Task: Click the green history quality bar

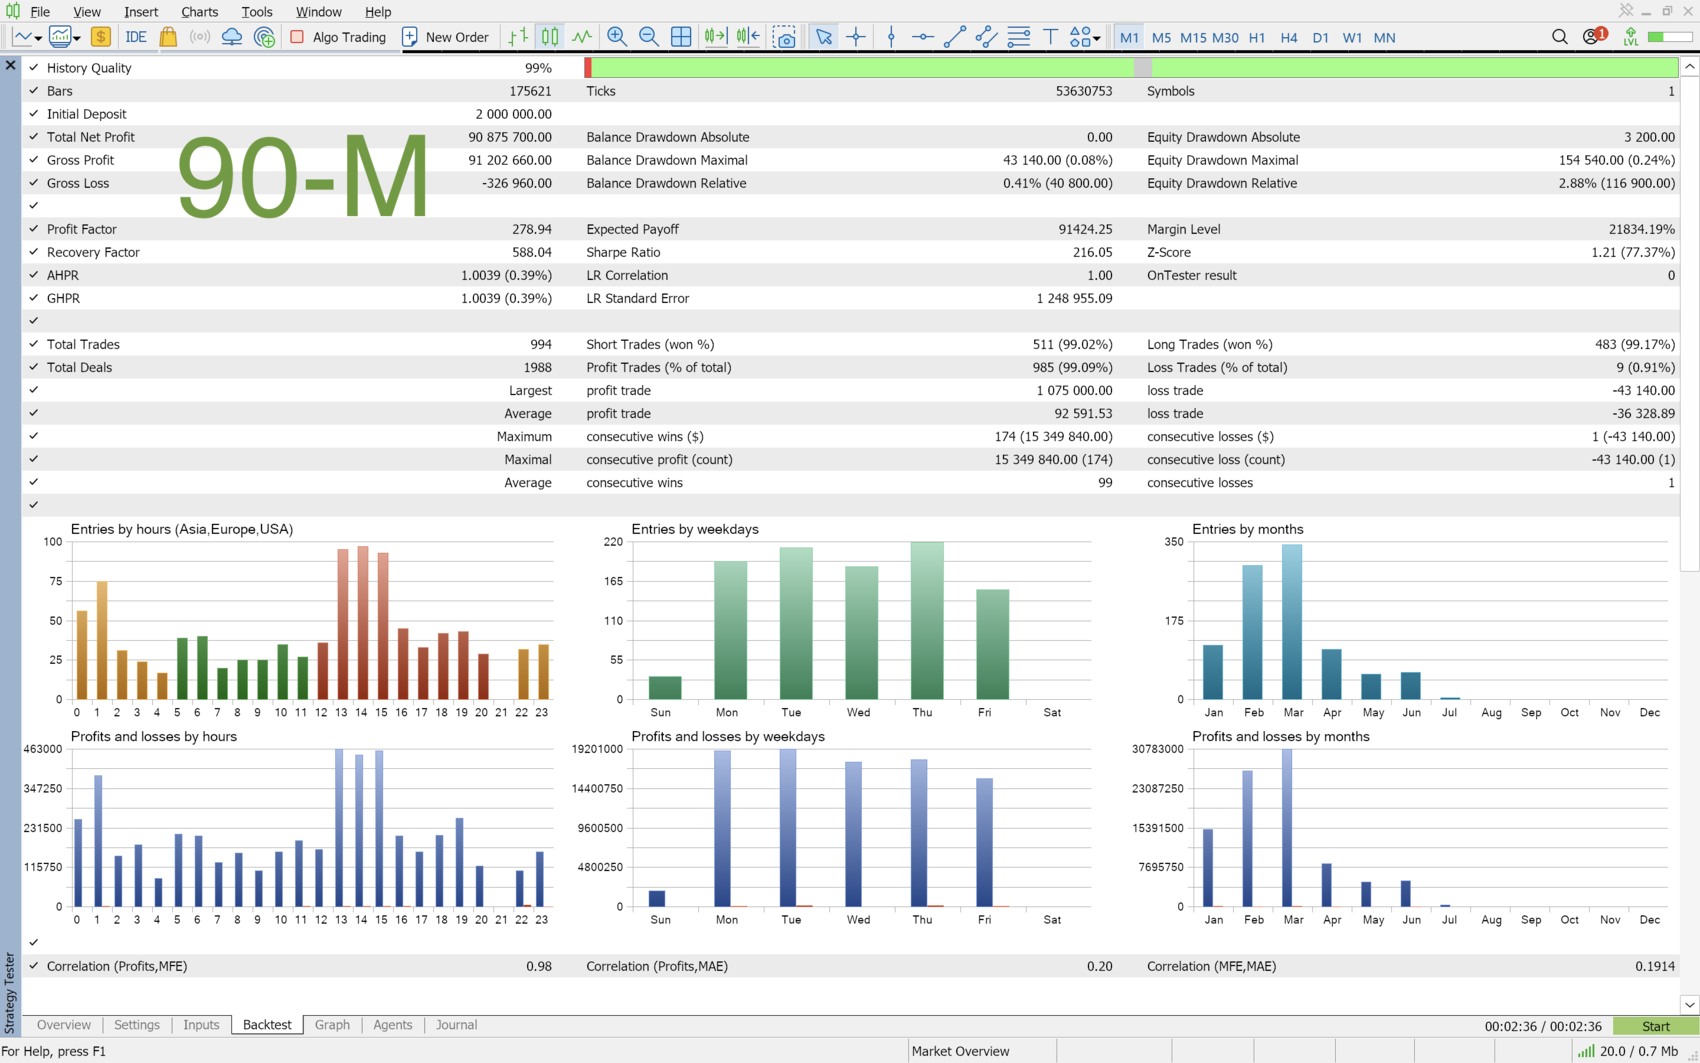Action: [x=1131, y=68]
